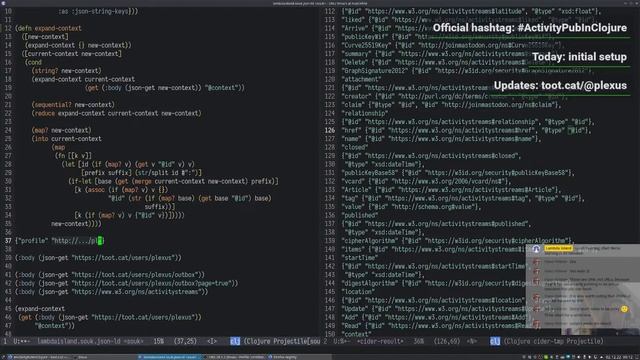640x360 pixels.
Task: Click the "attachment" key on line 120
Action: [361, 79]
